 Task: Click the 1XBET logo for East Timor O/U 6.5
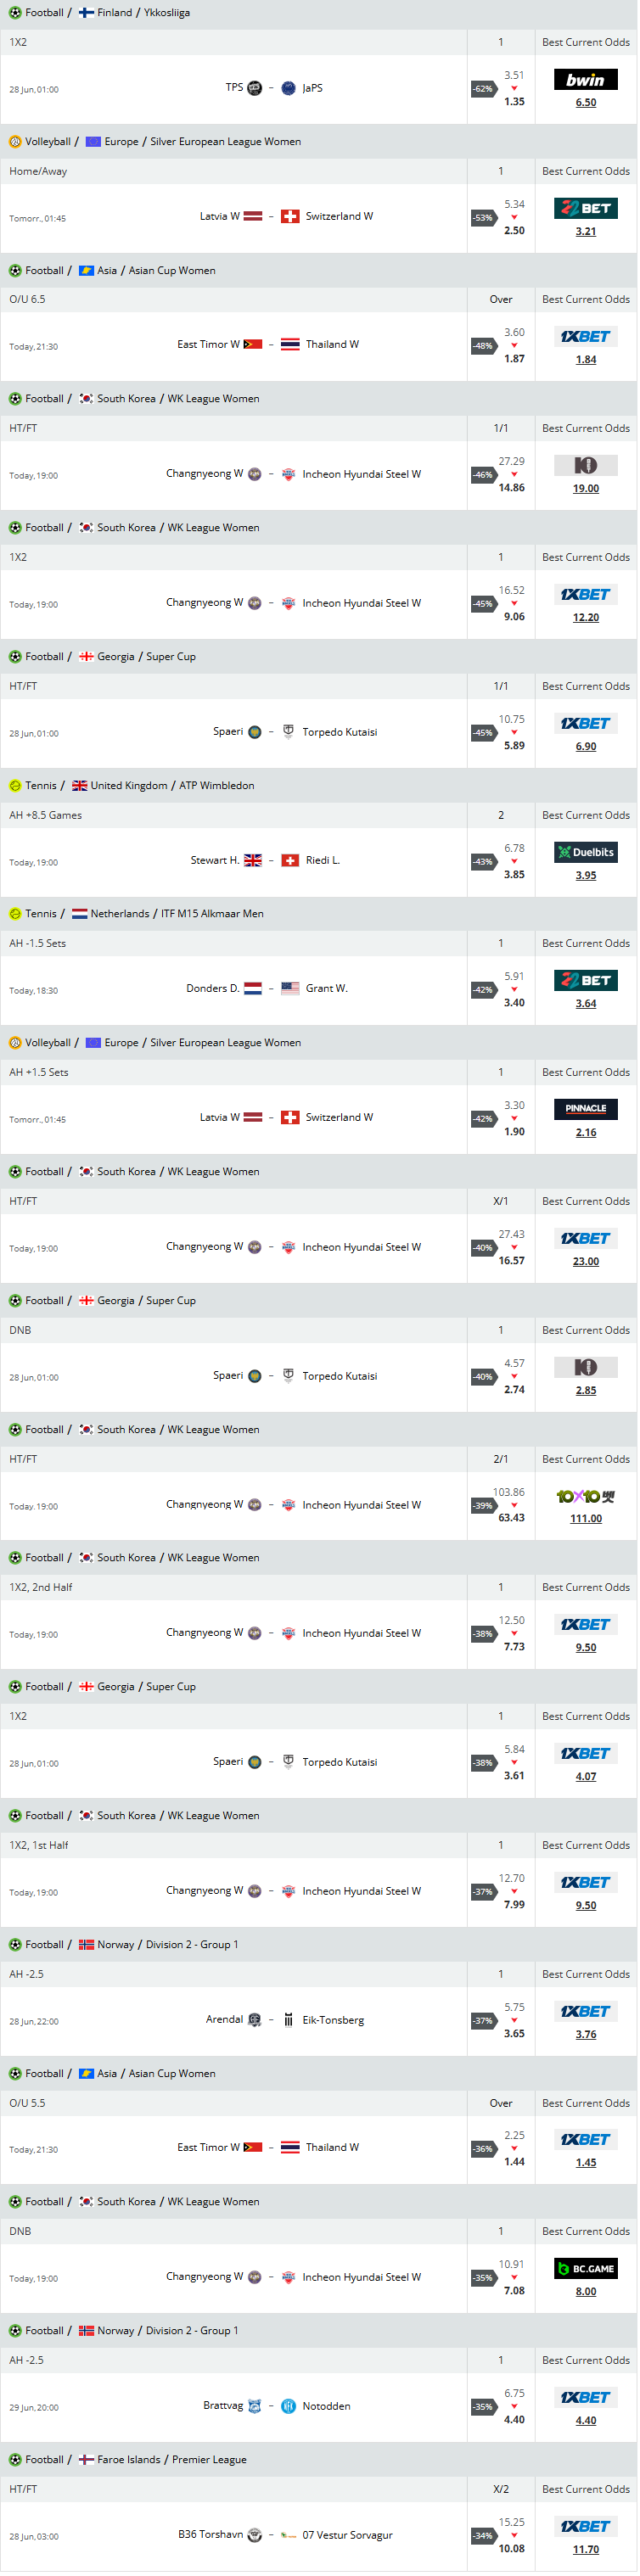[x=586, y=337]
